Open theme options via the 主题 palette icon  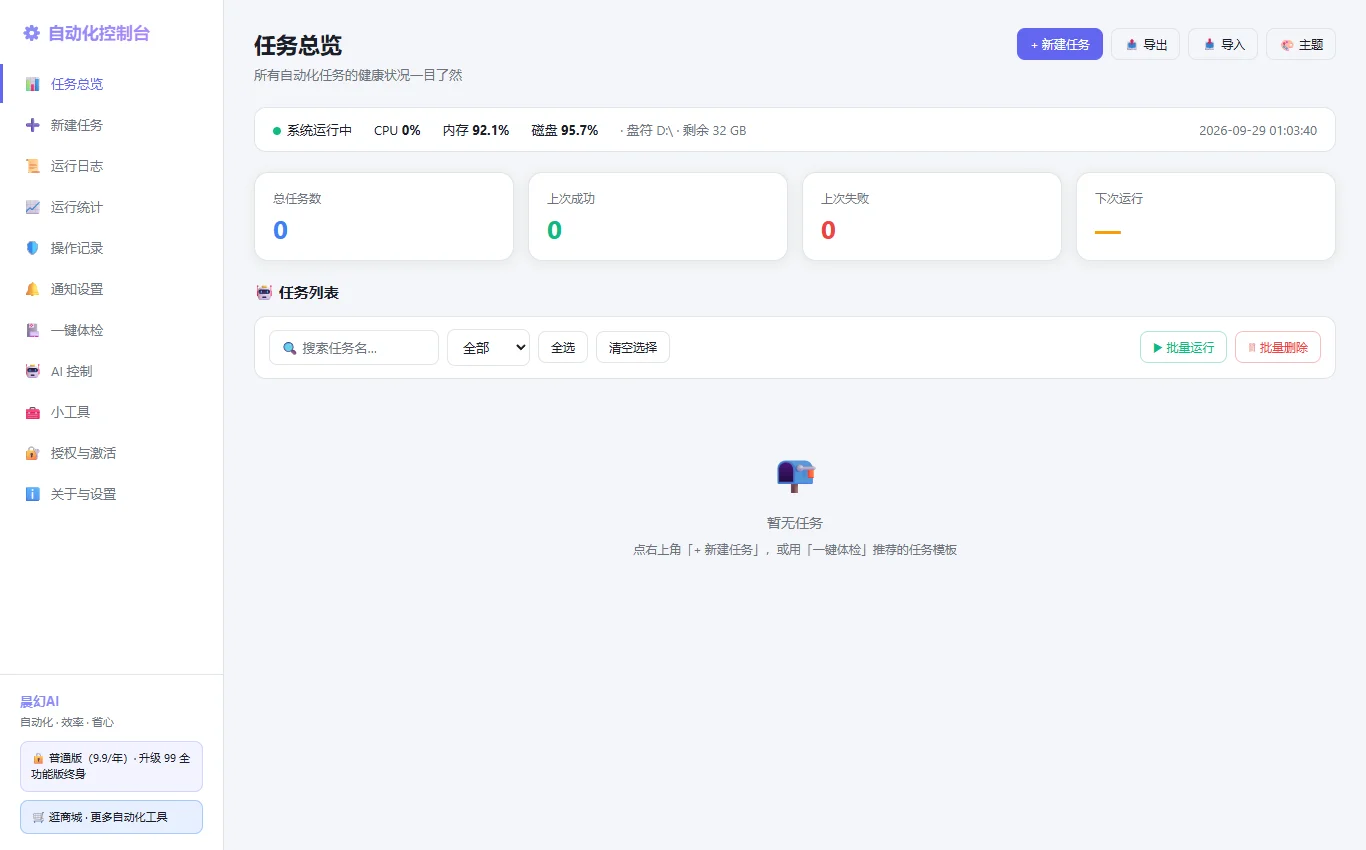(1287, 45)
